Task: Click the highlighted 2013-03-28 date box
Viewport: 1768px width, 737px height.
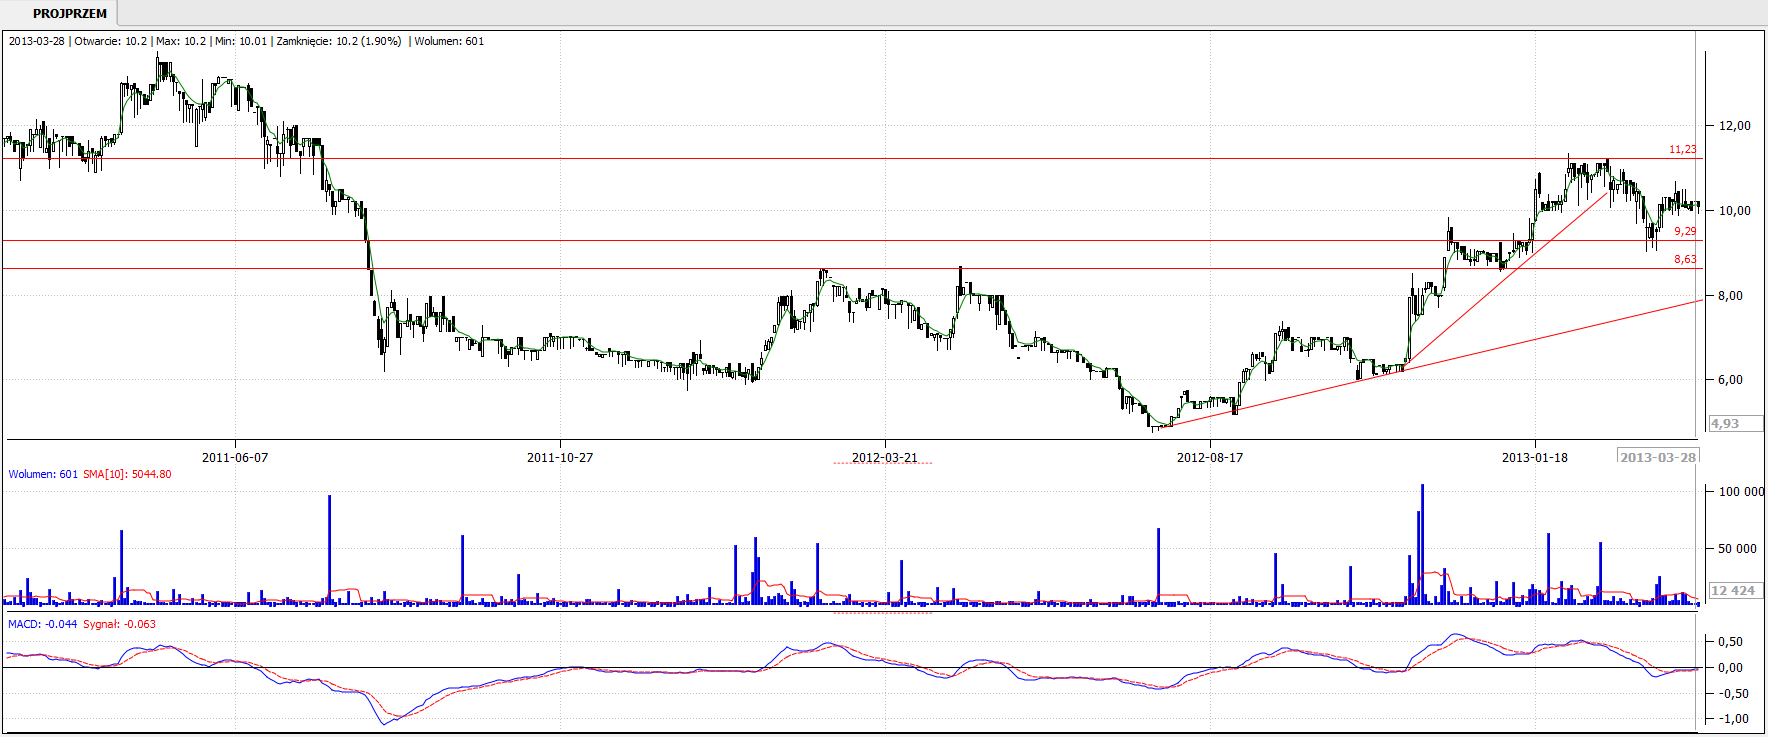Action: pos(1658,456)
